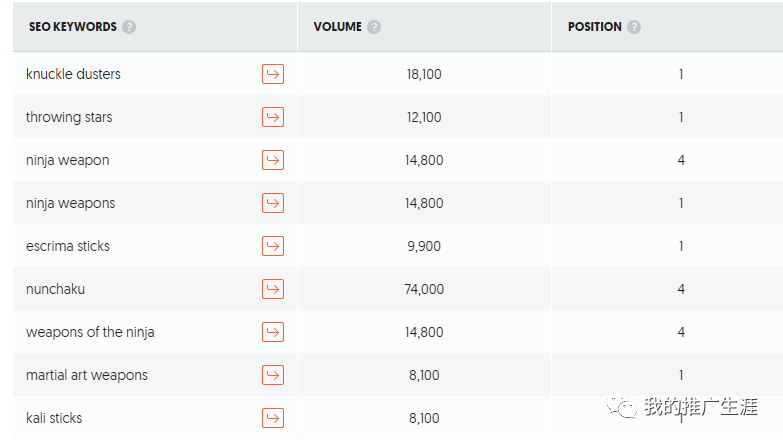
Task: Click arrow icon next to throwing stars
Action: coord(272,117)
